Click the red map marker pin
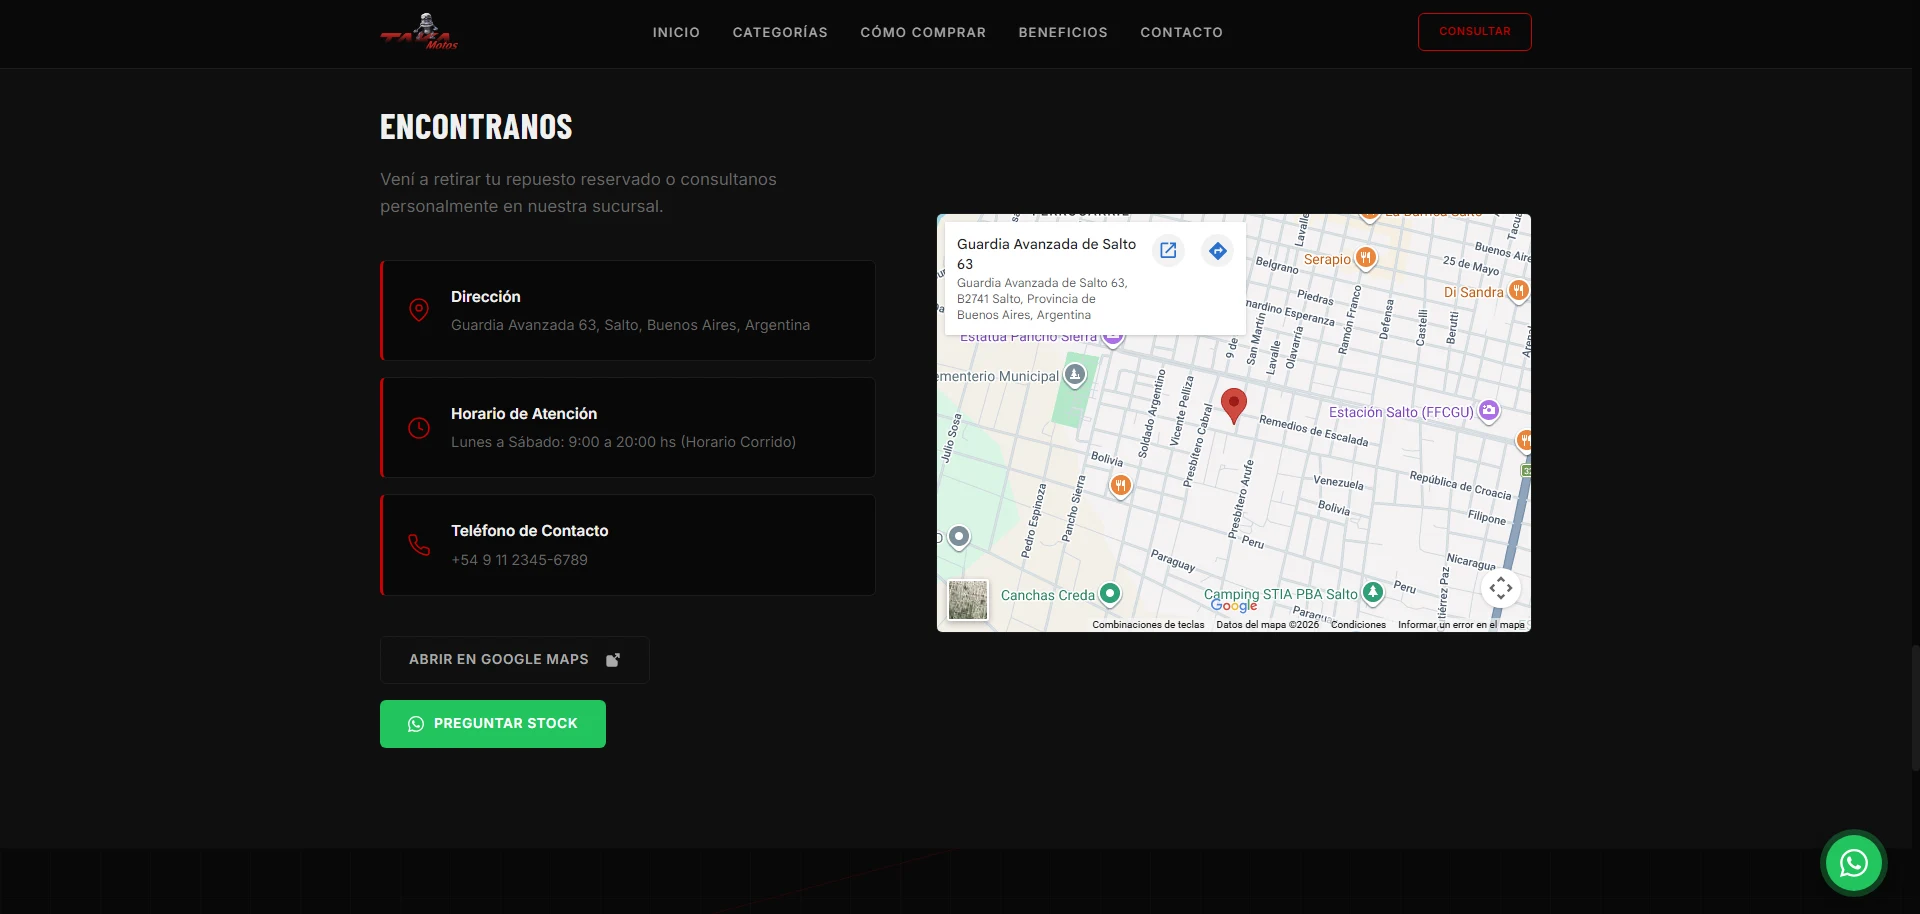The height and width of the screenshot is (914, 1920). click(1234, 406)
